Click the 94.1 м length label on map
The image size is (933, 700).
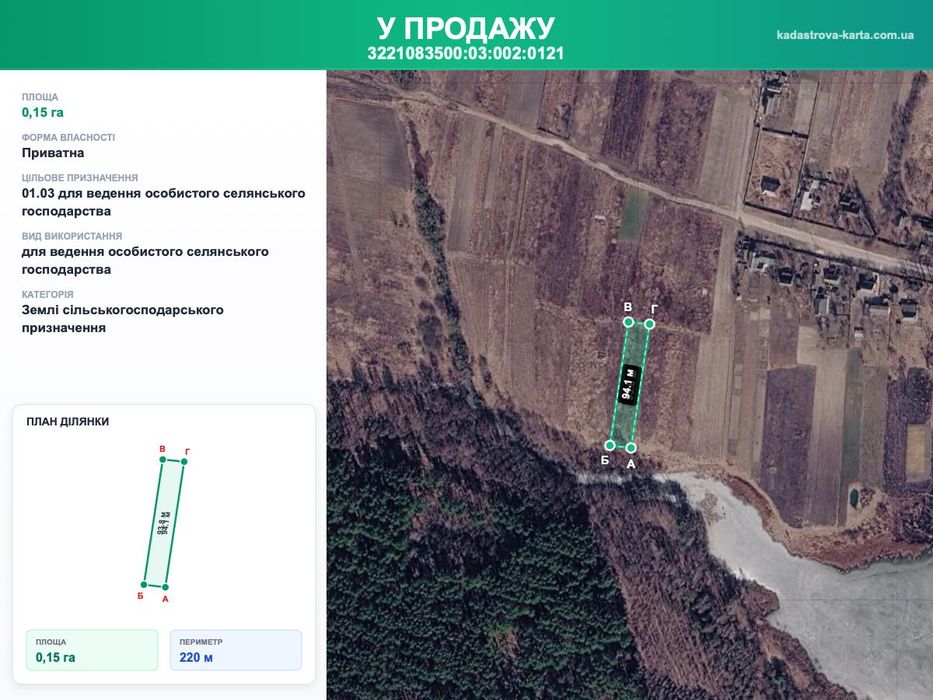point(629,385)
